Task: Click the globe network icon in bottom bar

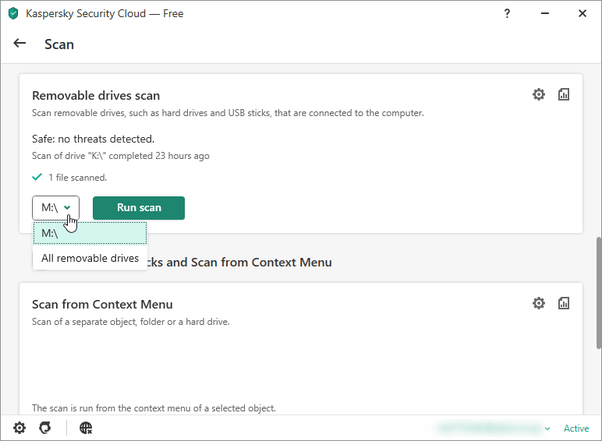Action: (x=86, y=428)
